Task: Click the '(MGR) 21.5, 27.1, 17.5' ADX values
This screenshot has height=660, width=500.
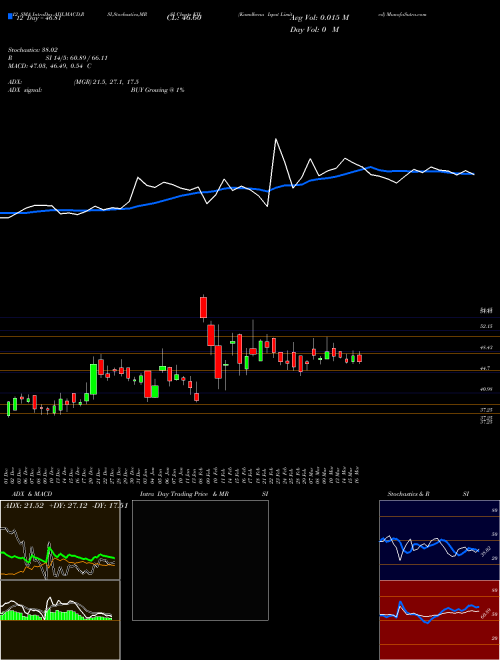Action: 106,82
